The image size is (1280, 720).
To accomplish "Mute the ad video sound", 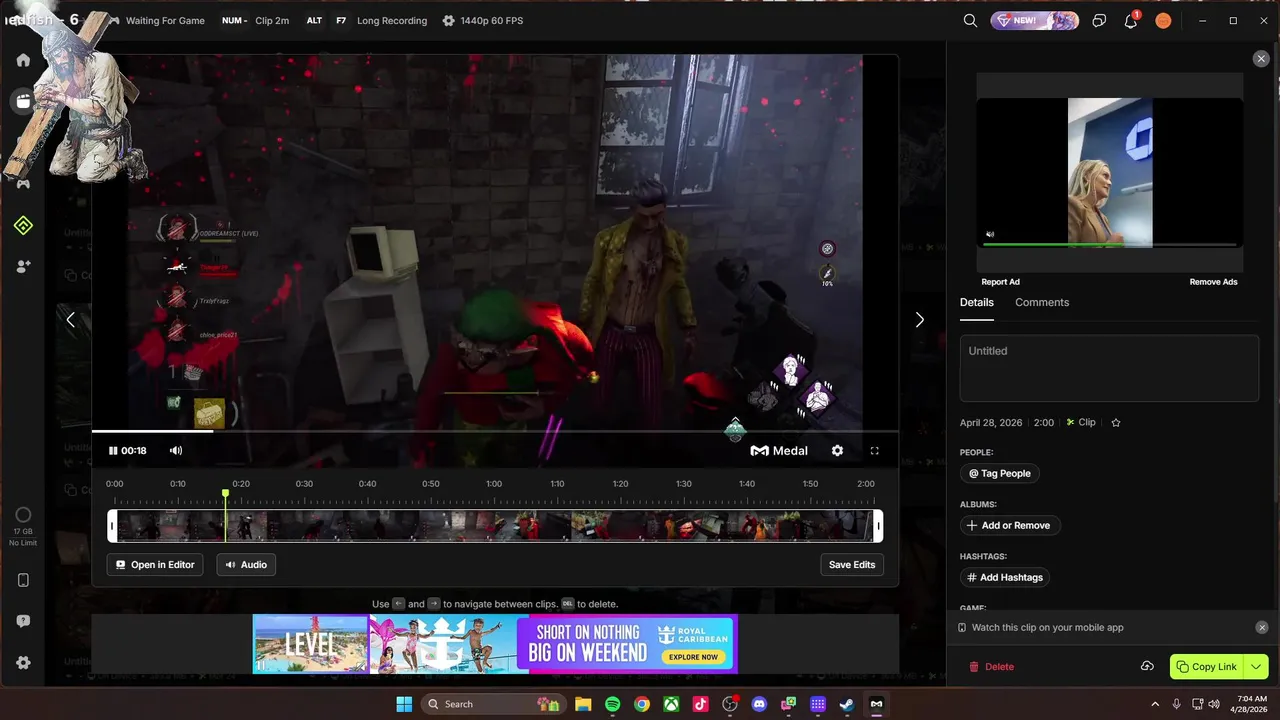I will coord(990,235).
